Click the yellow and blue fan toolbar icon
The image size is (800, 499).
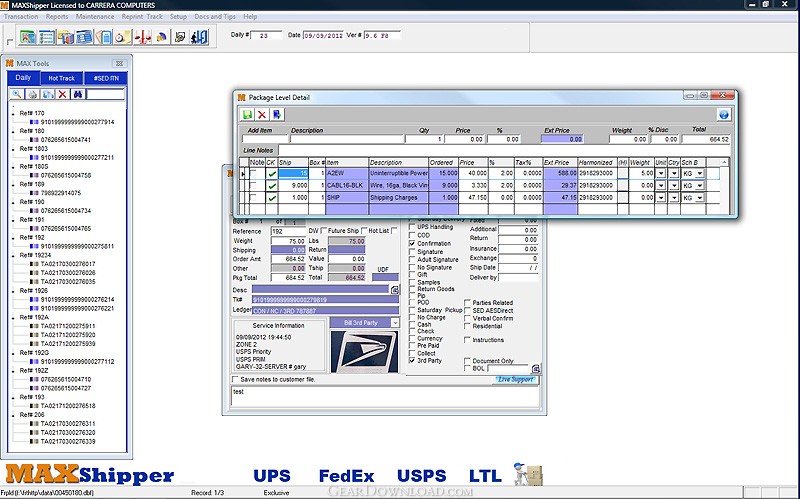(161, 37)
